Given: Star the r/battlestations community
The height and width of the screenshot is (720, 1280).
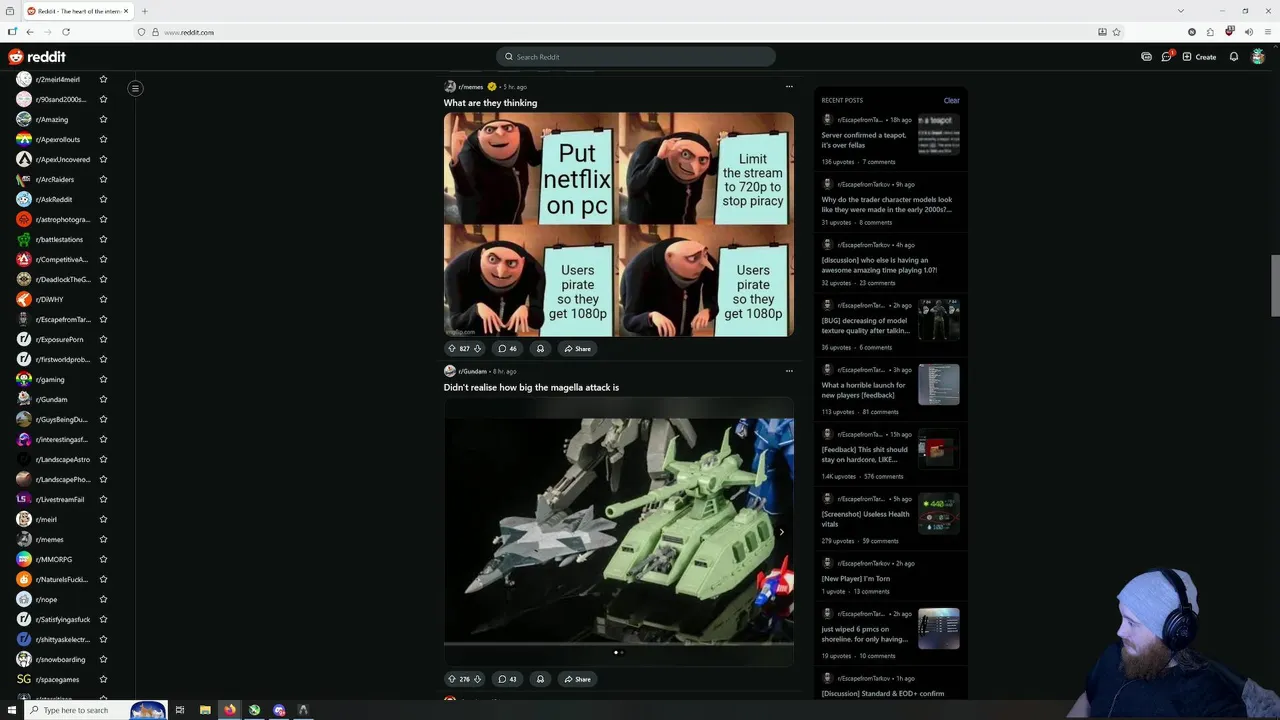Looking at the screenshot, I should coord(103,239).
